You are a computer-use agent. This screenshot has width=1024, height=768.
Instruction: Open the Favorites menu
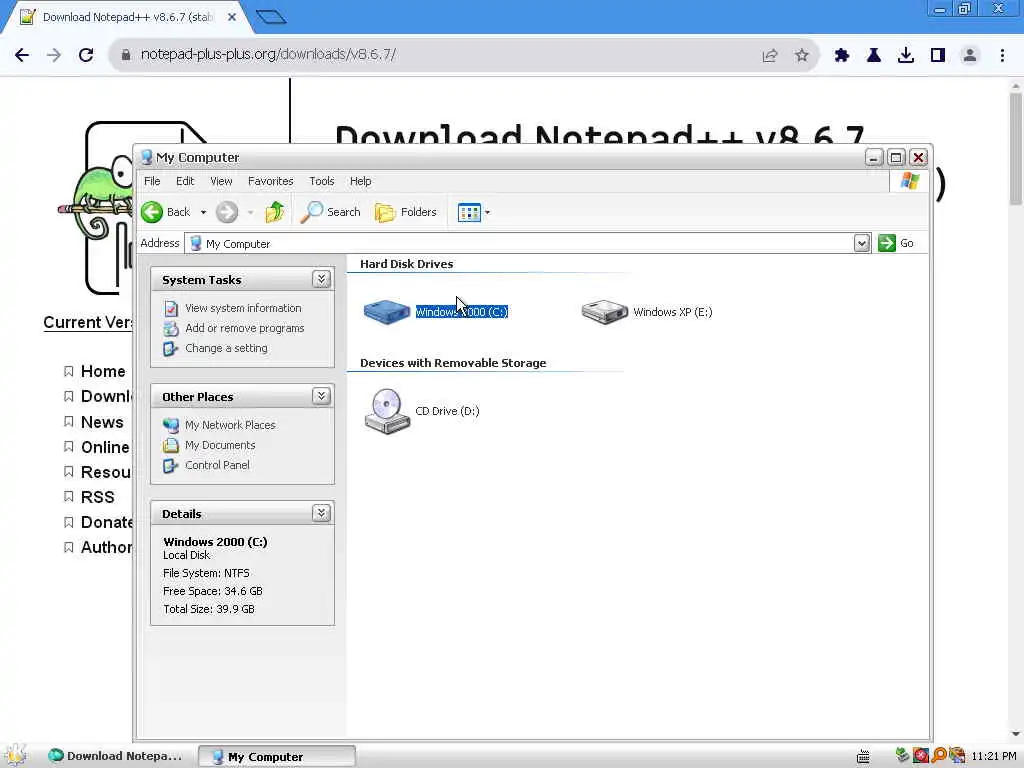pos(270,181)
